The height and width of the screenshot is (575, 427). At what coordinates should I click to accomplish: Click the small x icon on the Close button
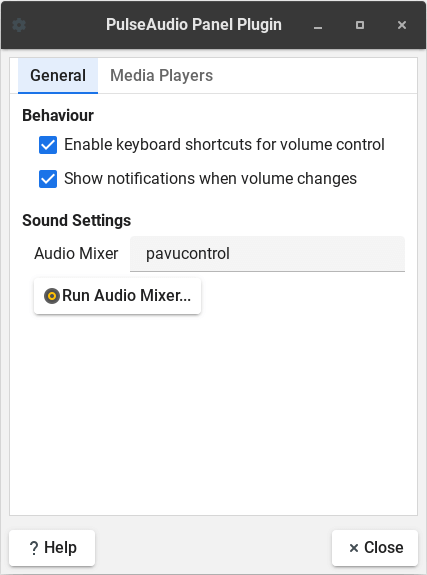(x=354, y=548)
